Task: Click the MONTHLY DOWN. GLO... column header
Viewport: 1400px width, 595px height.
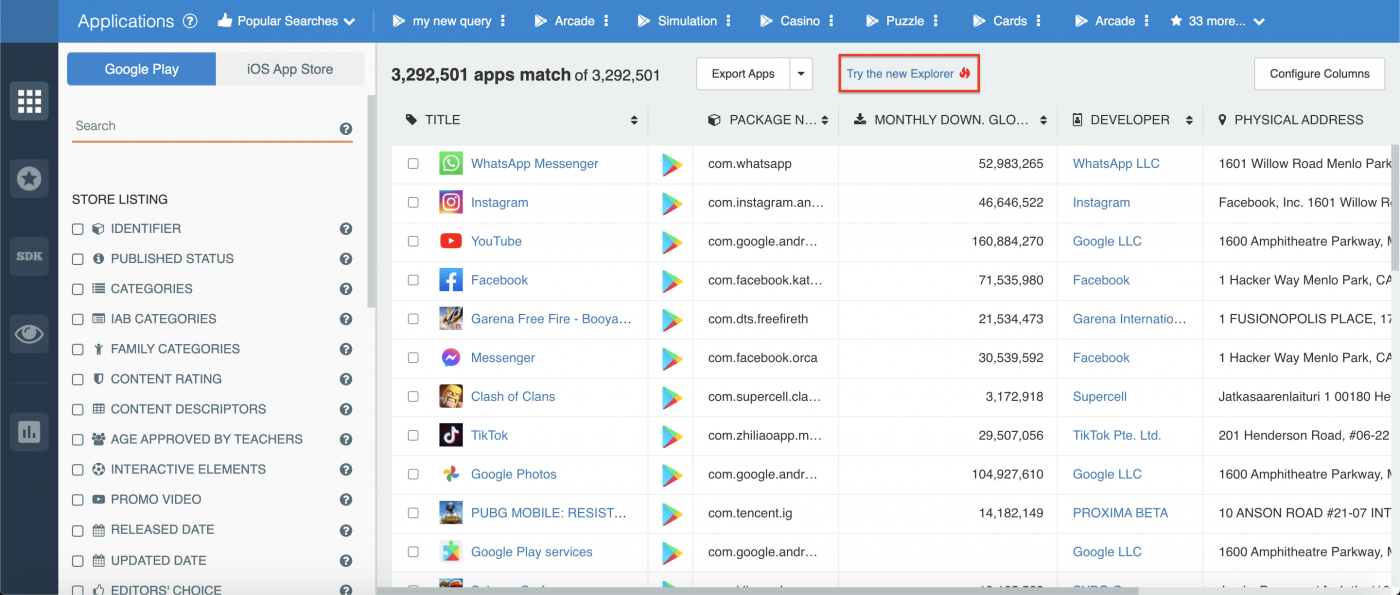Action: click(947, 120)
